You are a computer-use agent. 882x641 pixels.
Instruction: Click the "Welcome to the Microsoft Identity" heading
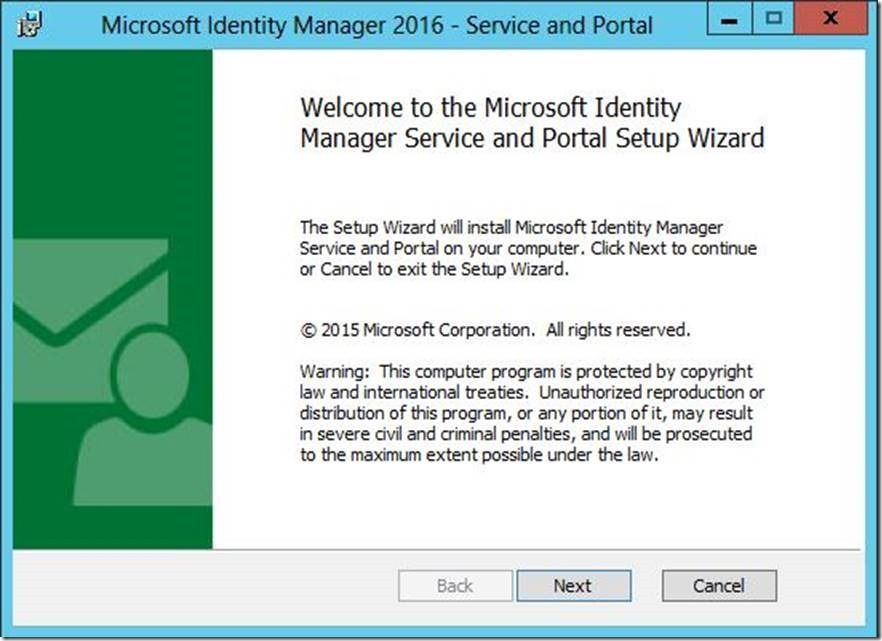(490, 108)
